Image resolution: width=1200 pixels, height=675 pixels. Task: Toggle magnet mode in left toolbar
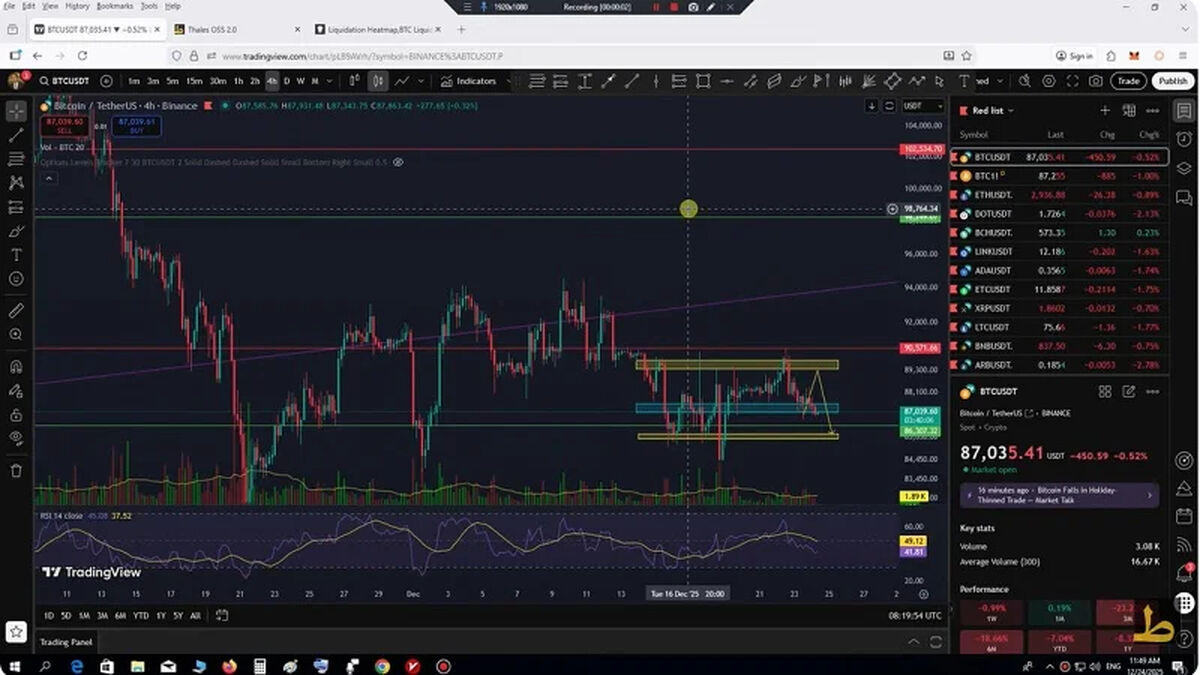pyautogui.click(x=16, y=367)
